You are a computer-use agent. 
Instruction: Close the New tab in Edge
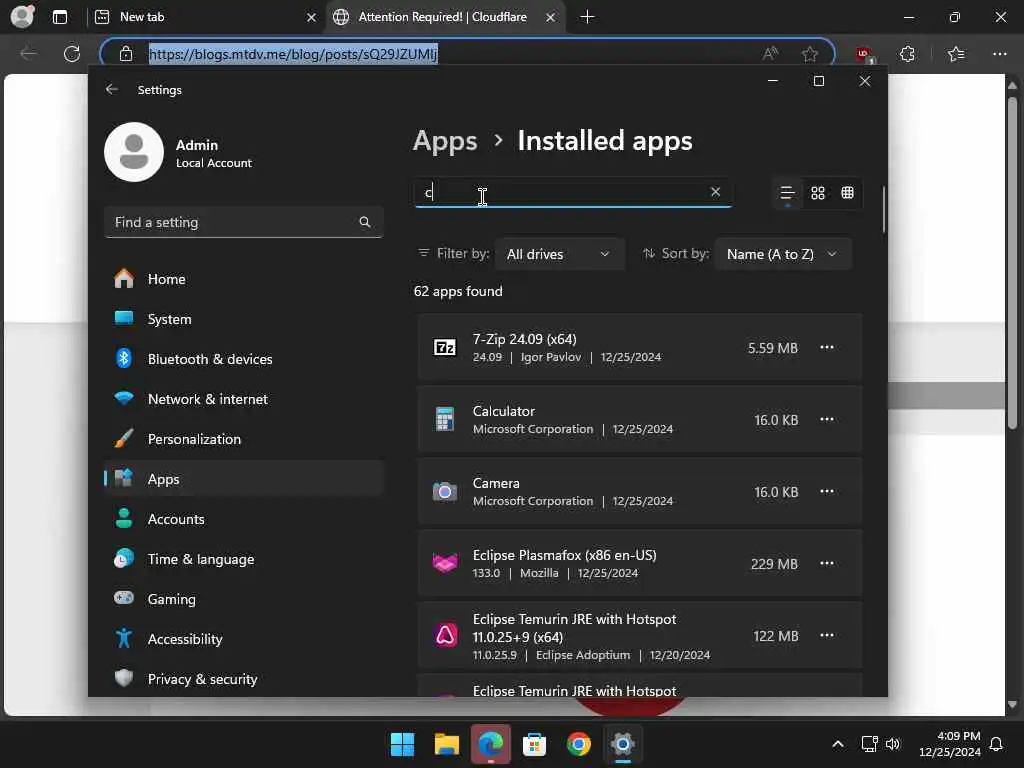[x=312, y=18]
